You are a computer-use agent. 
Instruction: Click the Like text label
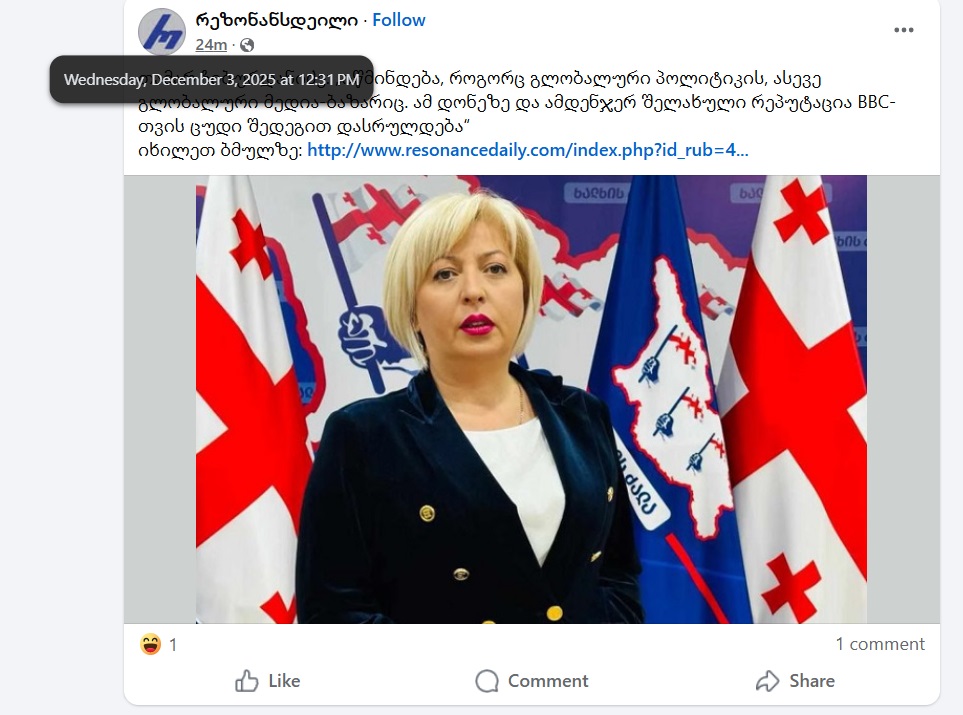point(284,681)
